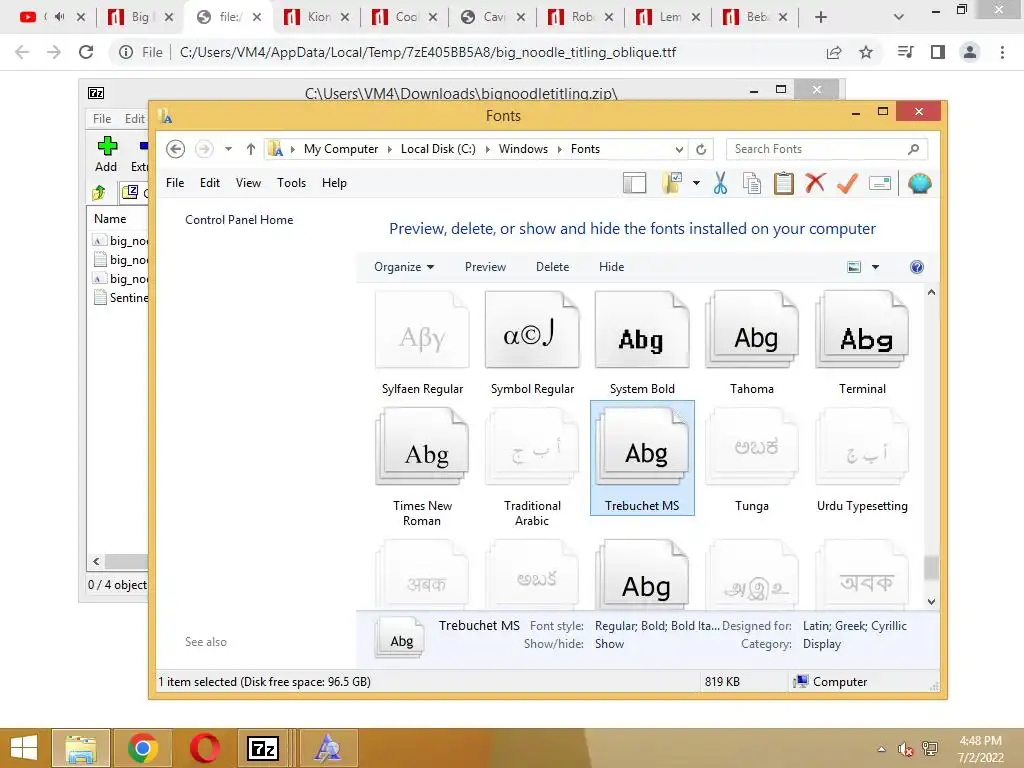
Task: Click the Rename icon in Fonts toolbar
Action: 880,184
